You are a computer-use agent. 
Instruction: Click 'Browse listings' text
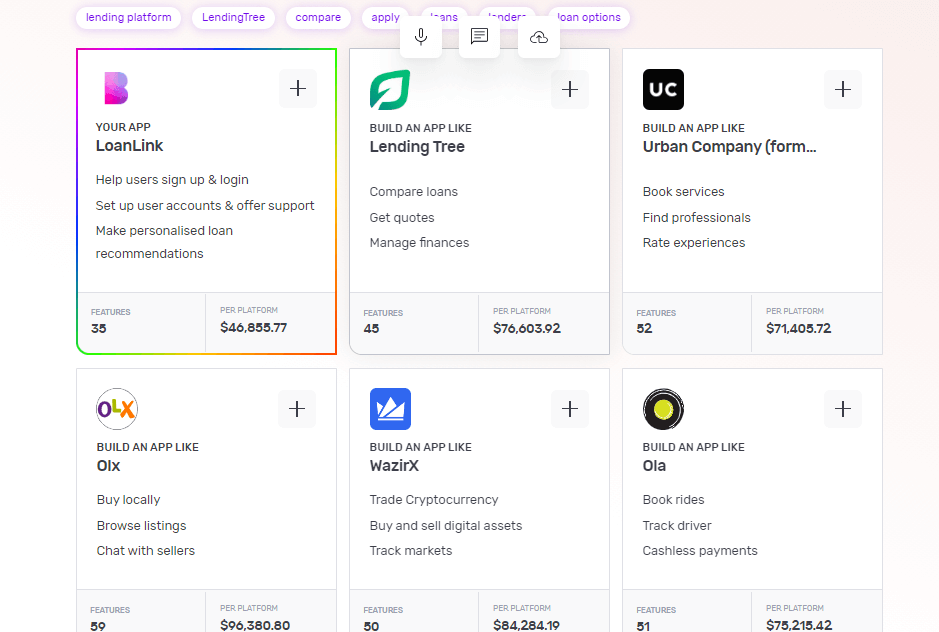click(x=141, y=525)
